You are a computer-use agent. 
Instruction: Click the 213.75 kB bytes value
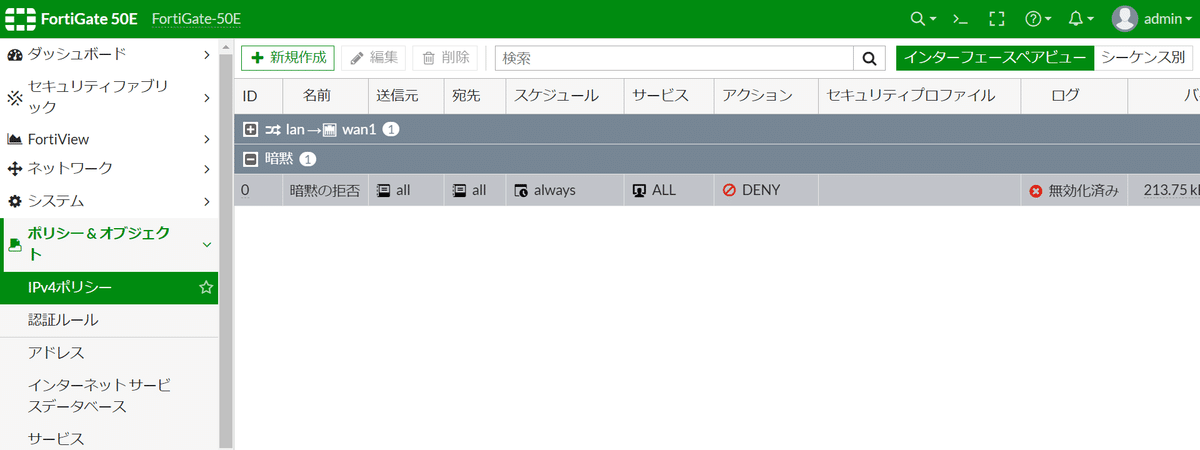[x=1171, y=190]
